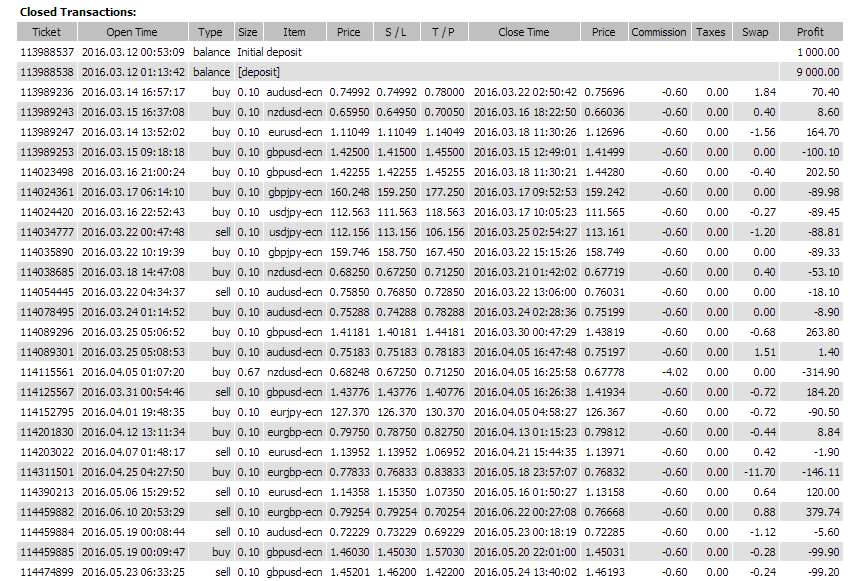Viewport: 862px width, 581px height.
Task: Select ticket 113989253
Action: (x=47, y=152)
